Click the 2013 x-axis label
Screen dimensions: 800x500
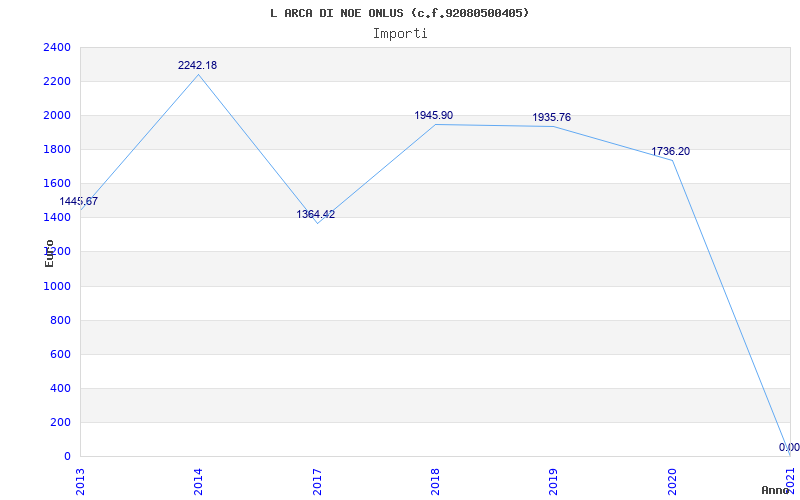coord(80,482)
